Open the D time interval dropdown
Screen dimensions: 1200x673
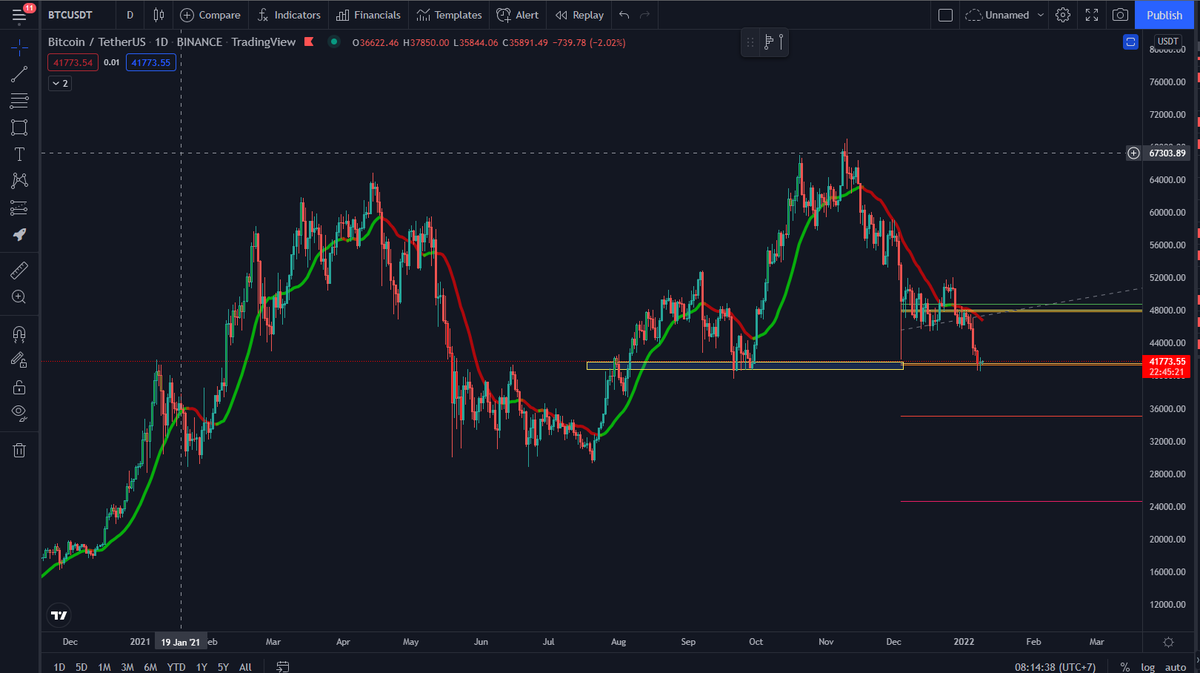pos(130,15)
